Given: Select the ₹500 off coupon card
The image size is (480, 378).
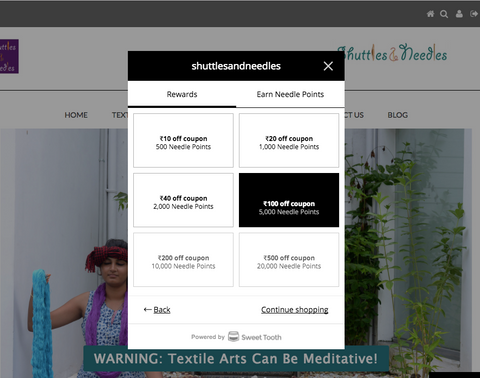Looking at the screenshot, I should [289, 260].
